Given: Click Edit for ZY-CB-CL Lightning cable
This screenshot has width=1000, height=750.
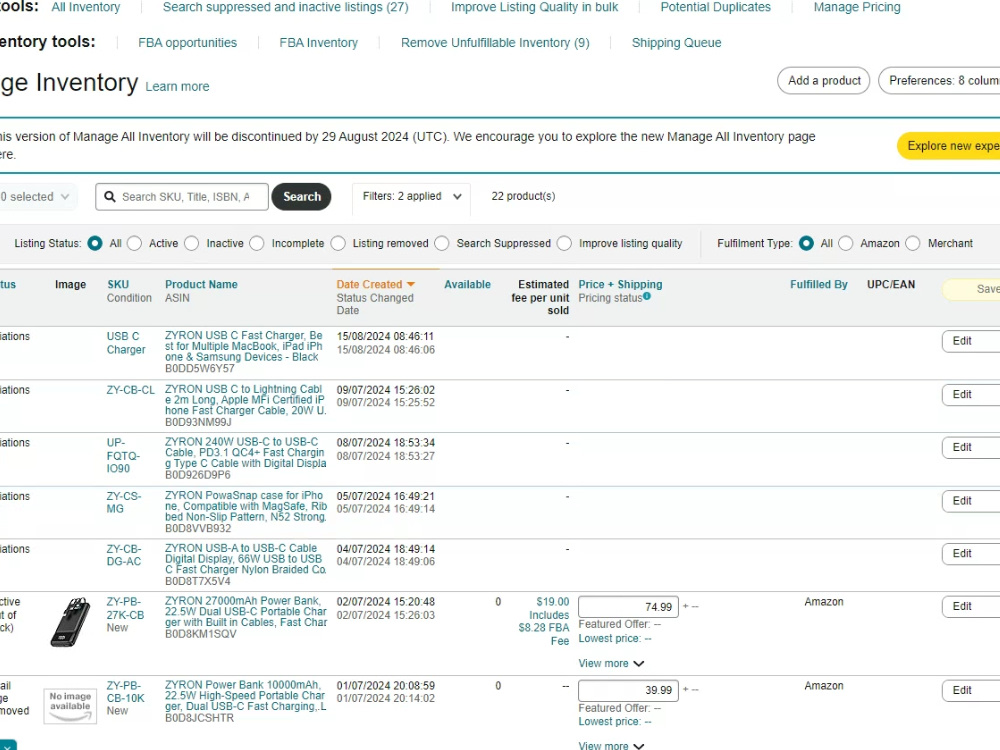Looking at the screenshot, I should coord(971,395).
